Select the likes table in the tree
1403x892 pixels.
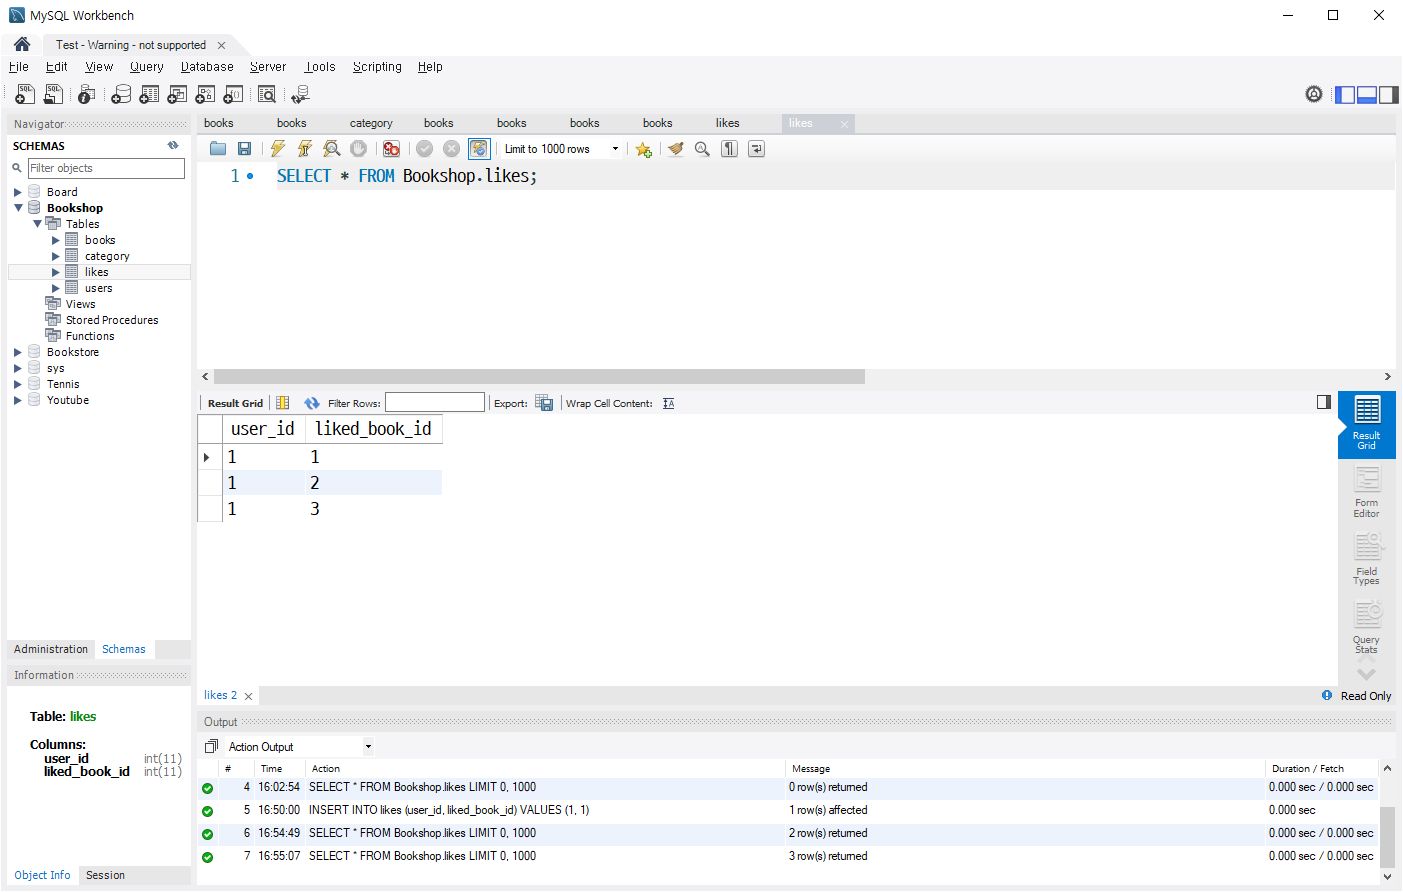click(x=96, y=272)
